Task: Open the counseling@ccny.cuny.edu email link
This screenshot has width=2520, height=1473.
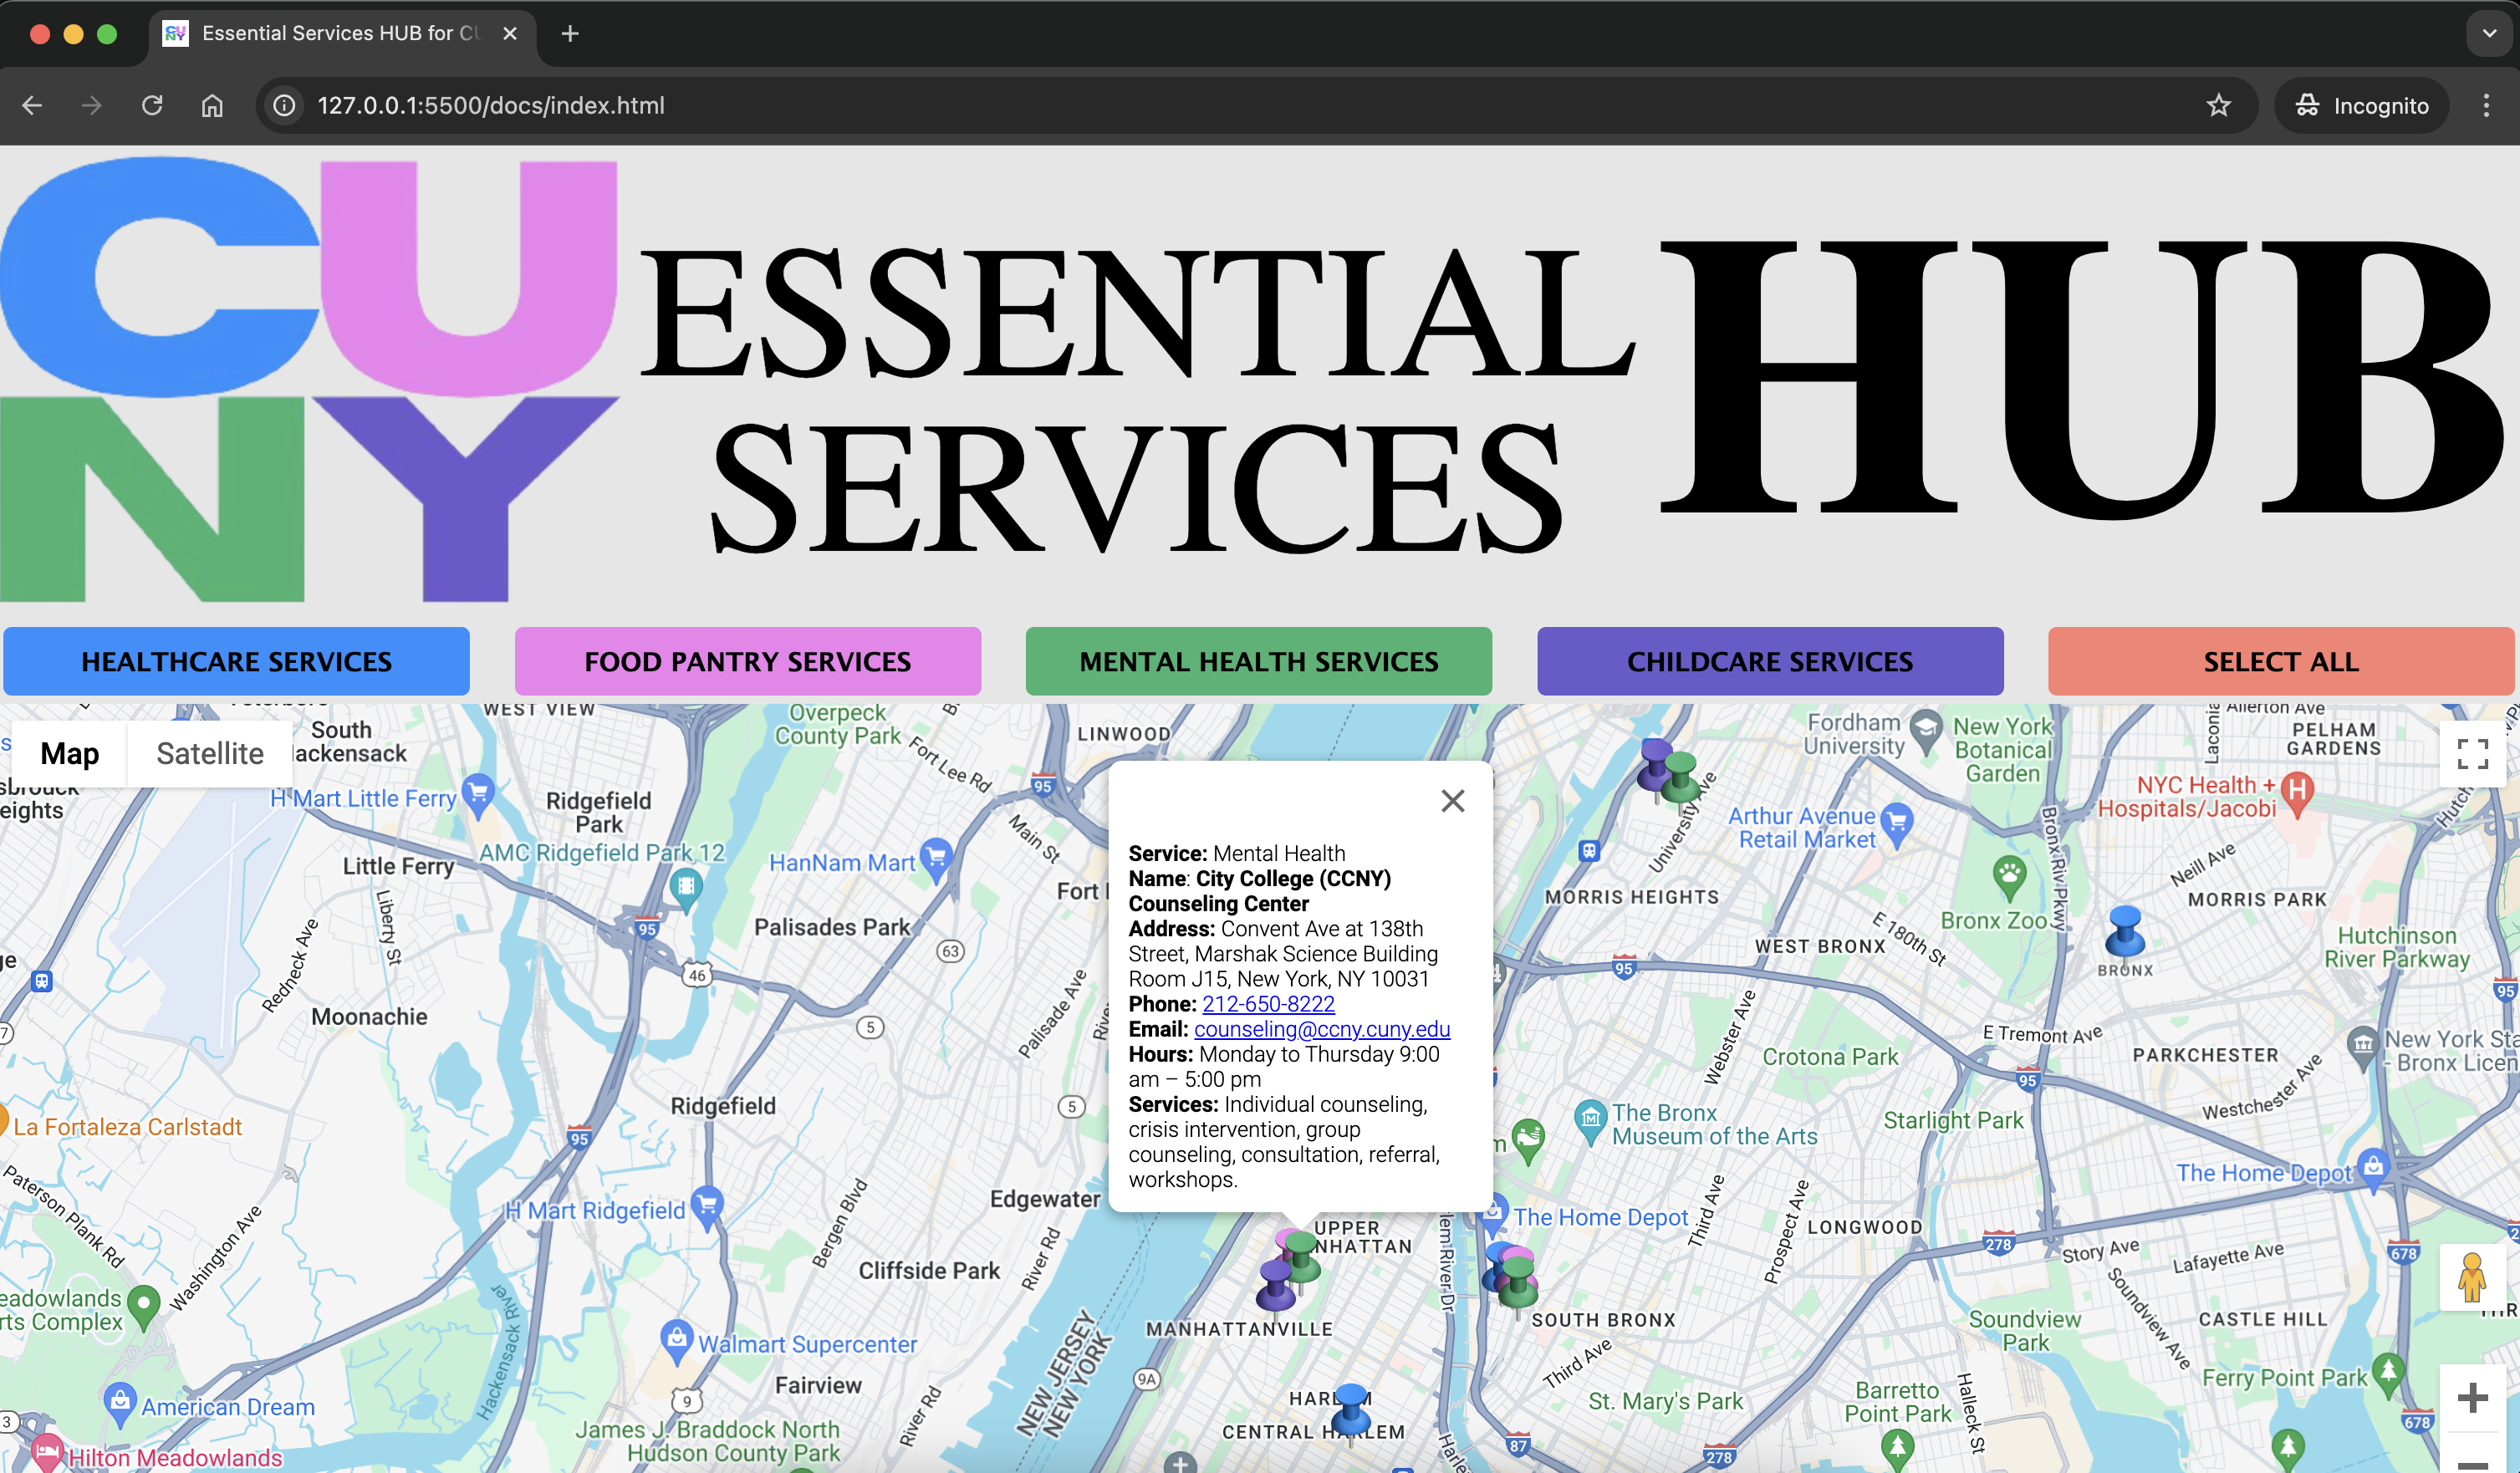Action: tap(1321, 1028)
